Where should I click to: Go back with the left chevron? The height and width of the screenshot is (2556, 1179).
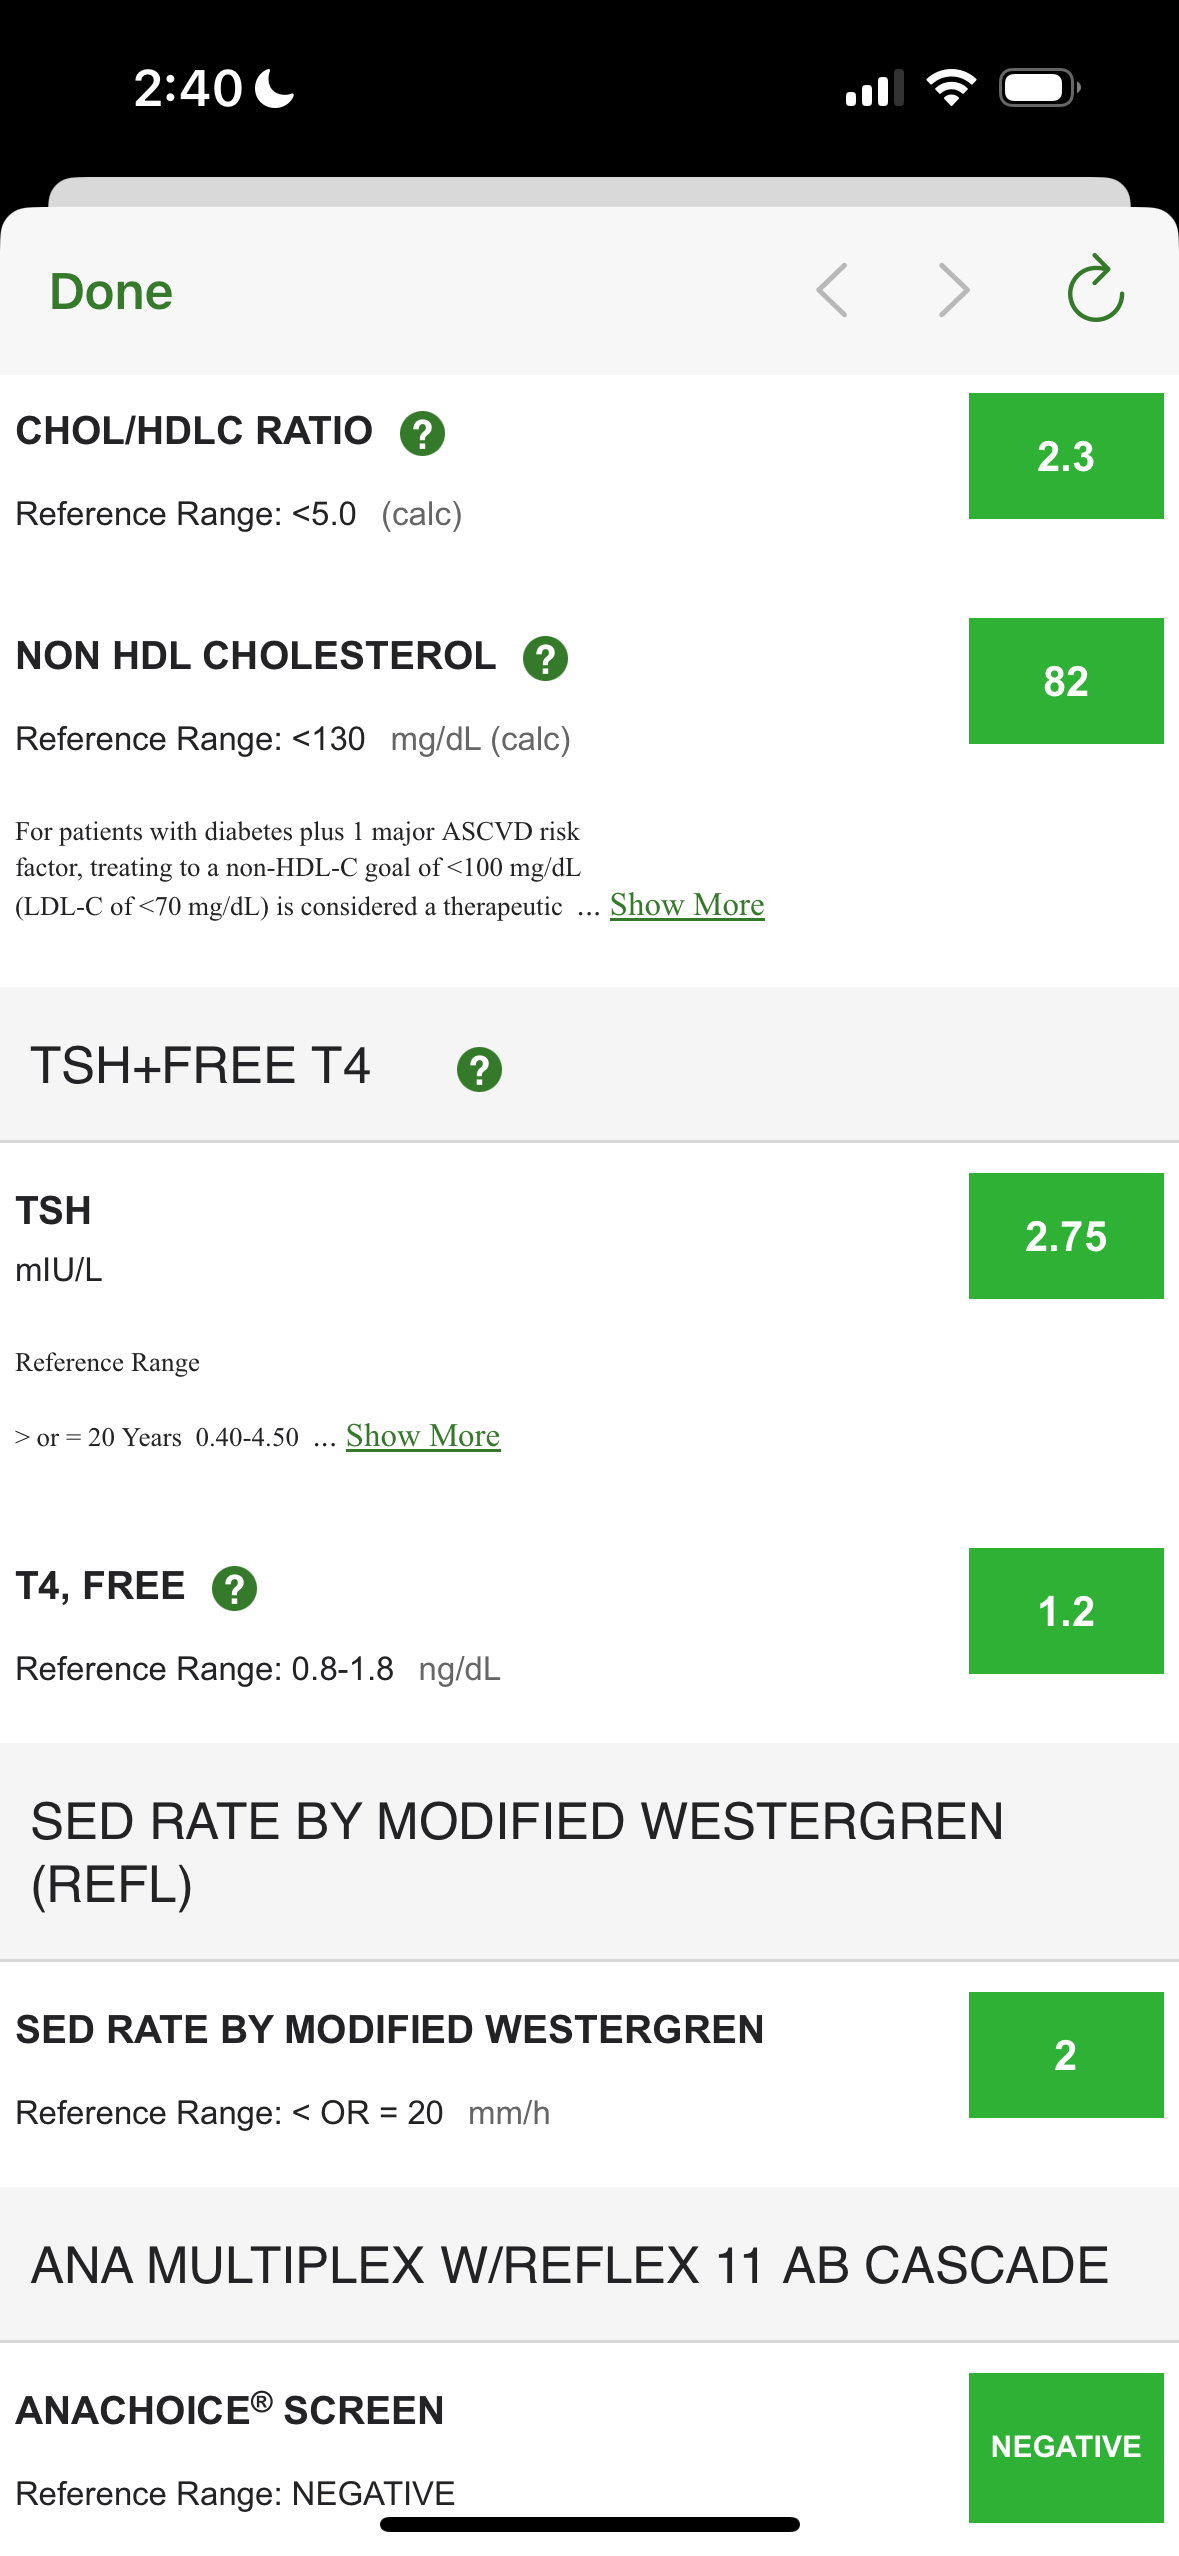point(832,291)
